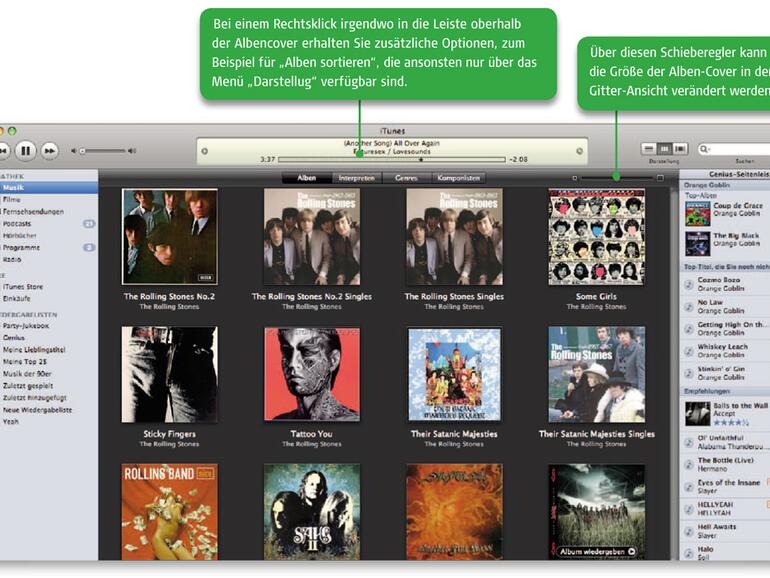770x578 pixels.
Task: Click the right arrow circle in the song display
Action: [x=579, y=151]
